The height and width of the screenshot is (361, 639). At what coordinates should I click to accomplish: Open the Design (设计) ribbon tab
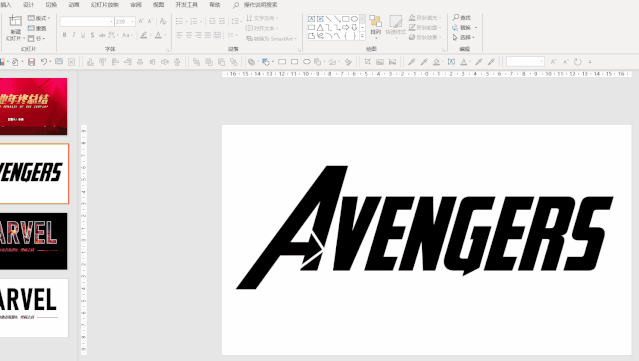click(29, 5)
